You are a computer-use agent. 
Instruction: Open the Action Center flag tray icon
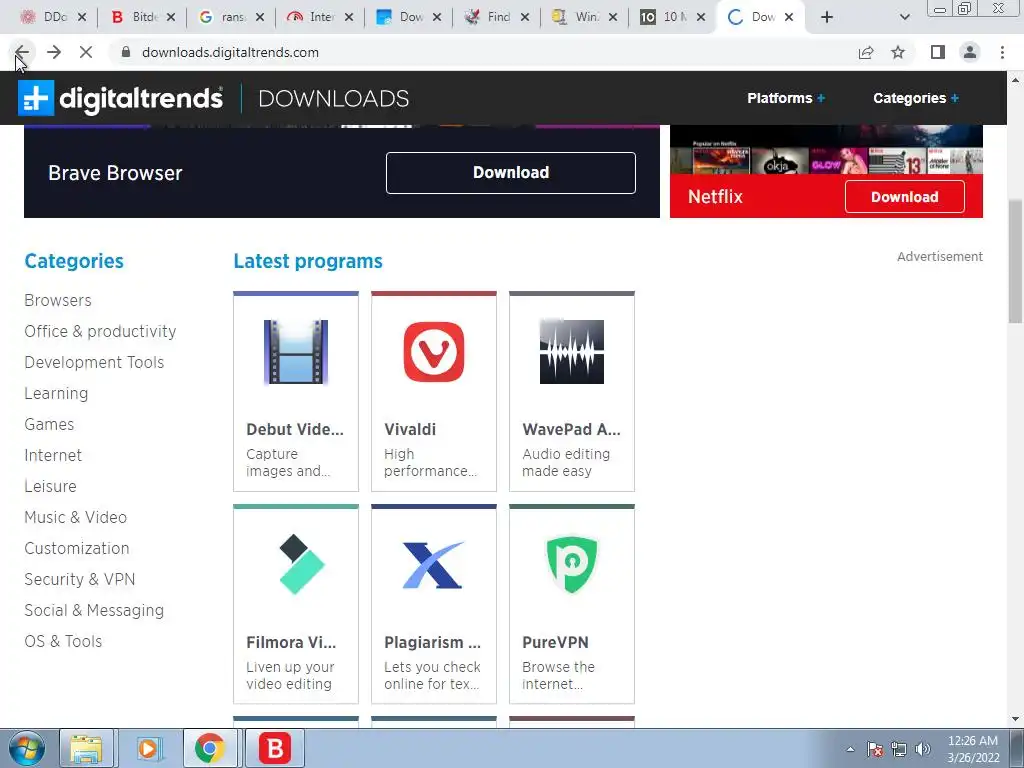[875, 749]
